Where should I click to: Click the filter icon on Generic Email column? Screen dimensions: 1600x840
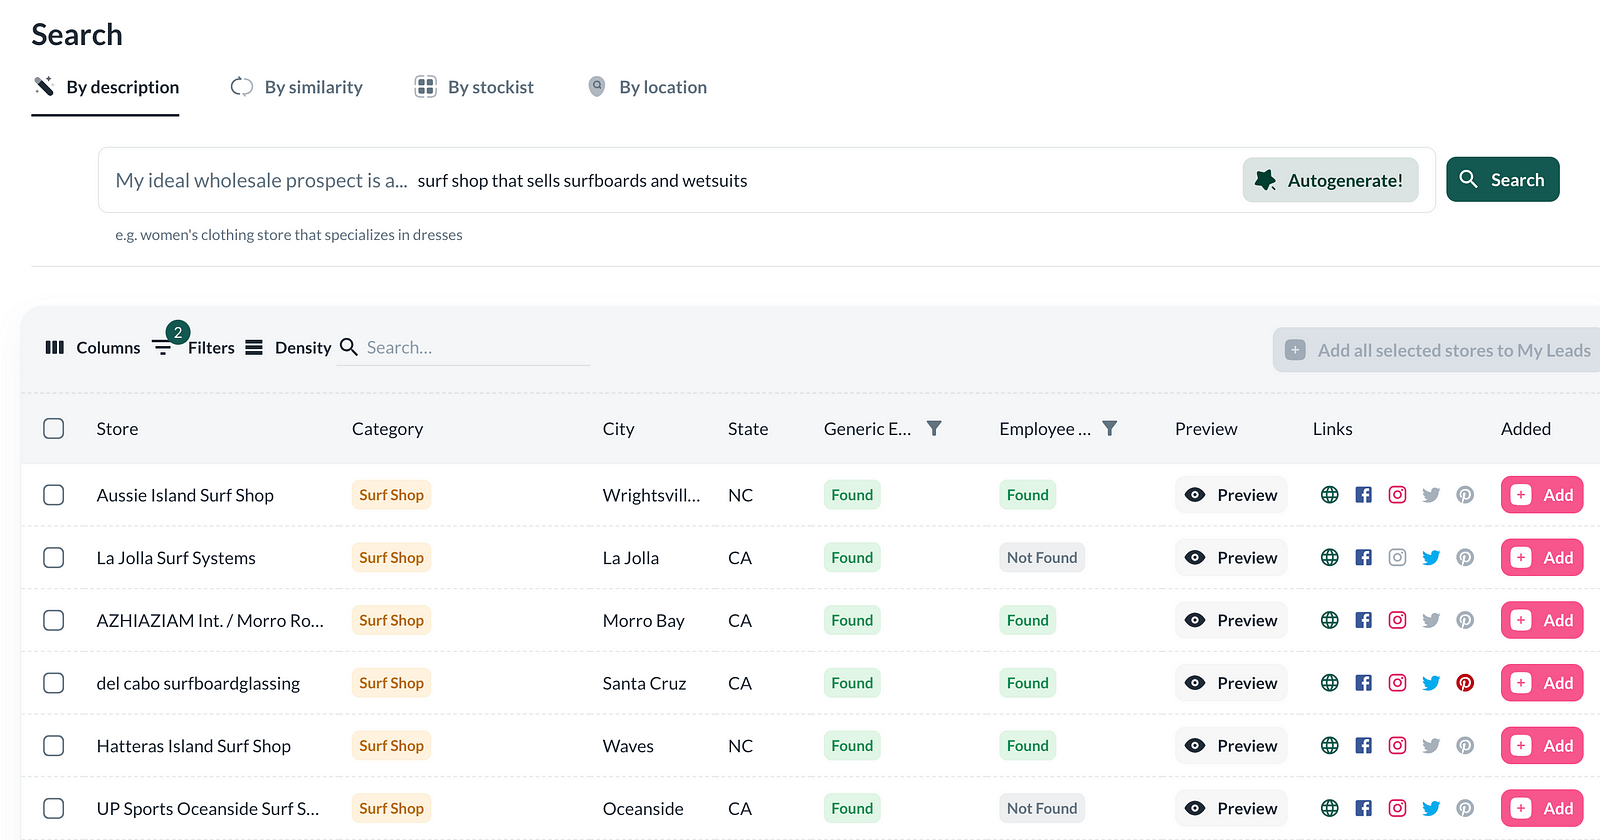pos(934,429)
